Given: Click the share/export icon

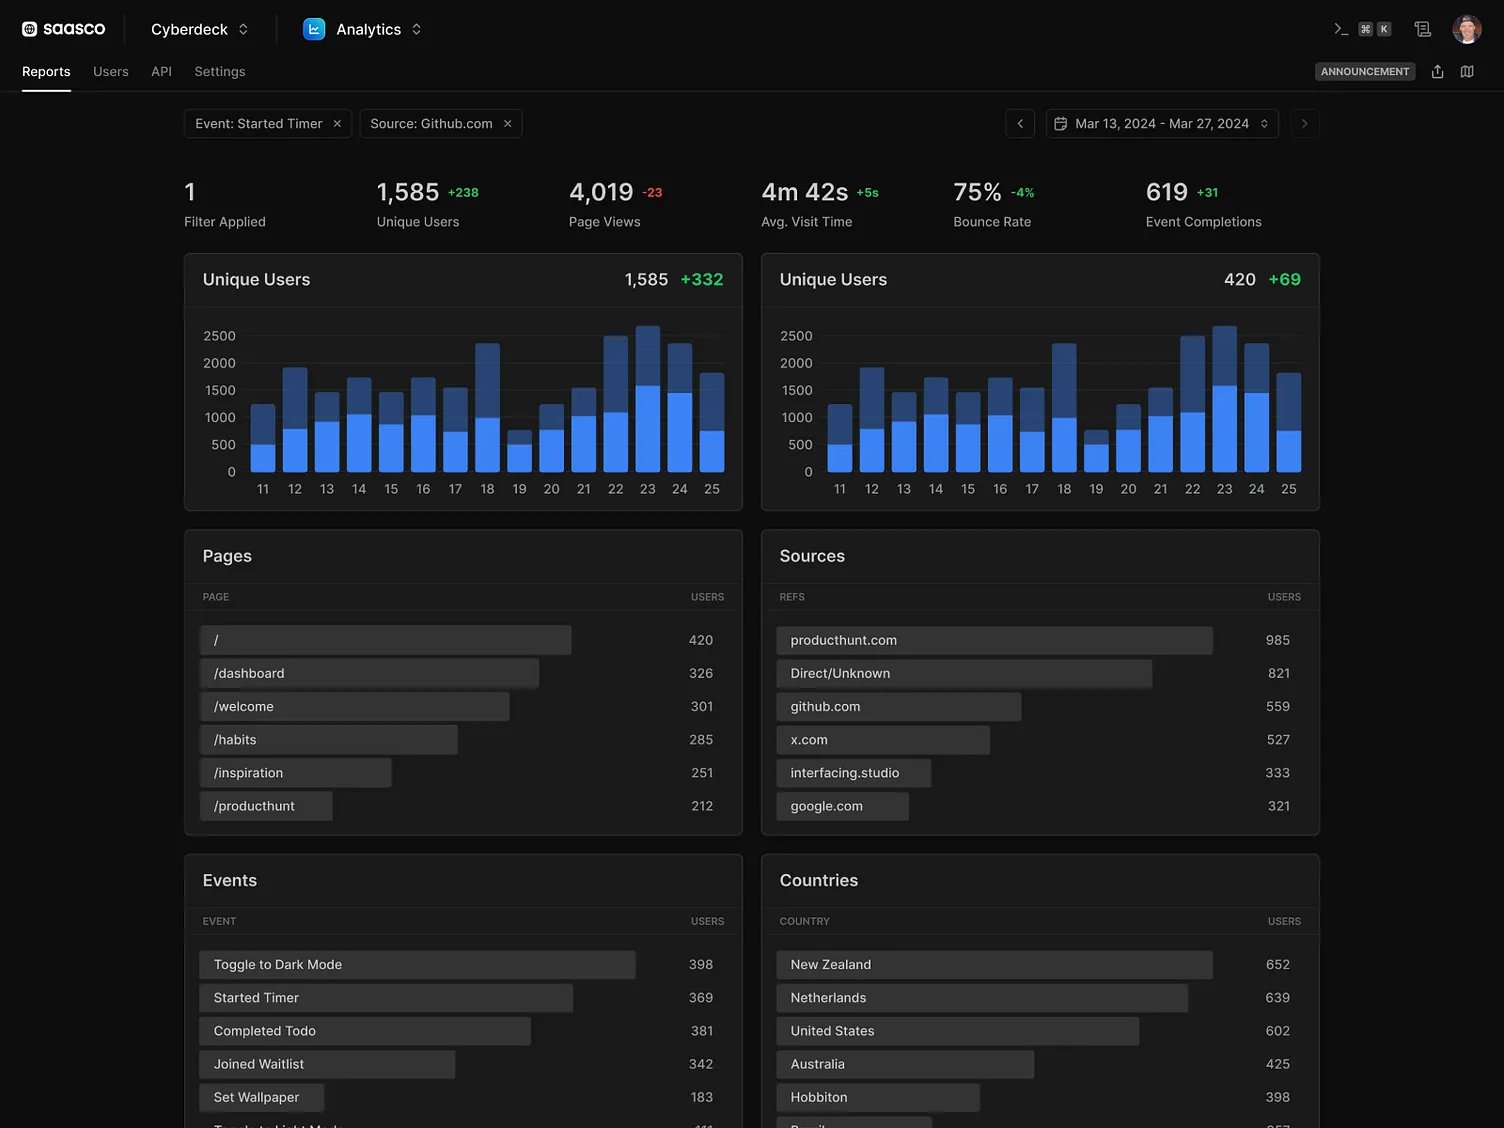Looking at the screenshot, I should click(x=1437, y=72).
